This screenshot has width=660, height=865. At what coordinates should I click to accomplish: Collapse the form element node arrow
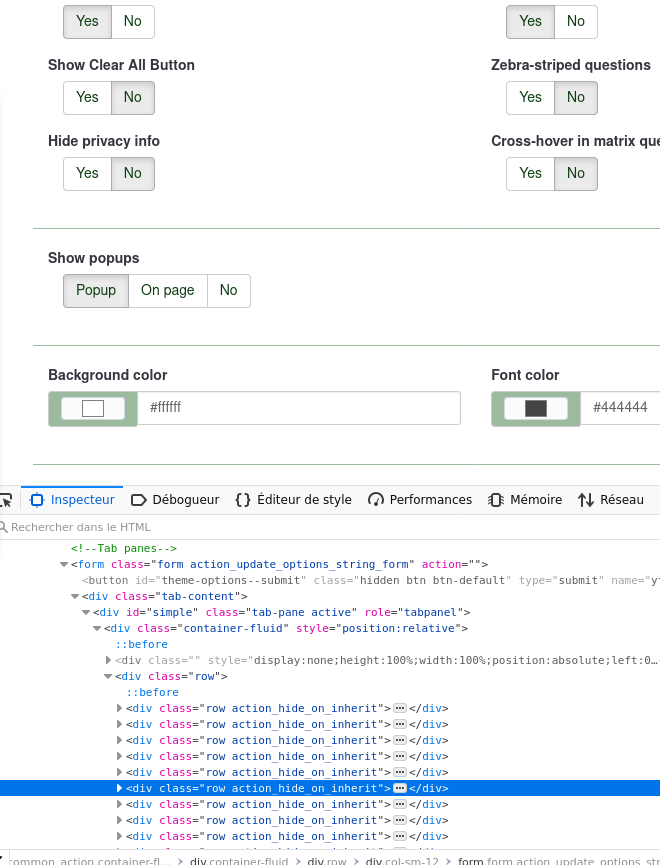(x=64, y=564)
